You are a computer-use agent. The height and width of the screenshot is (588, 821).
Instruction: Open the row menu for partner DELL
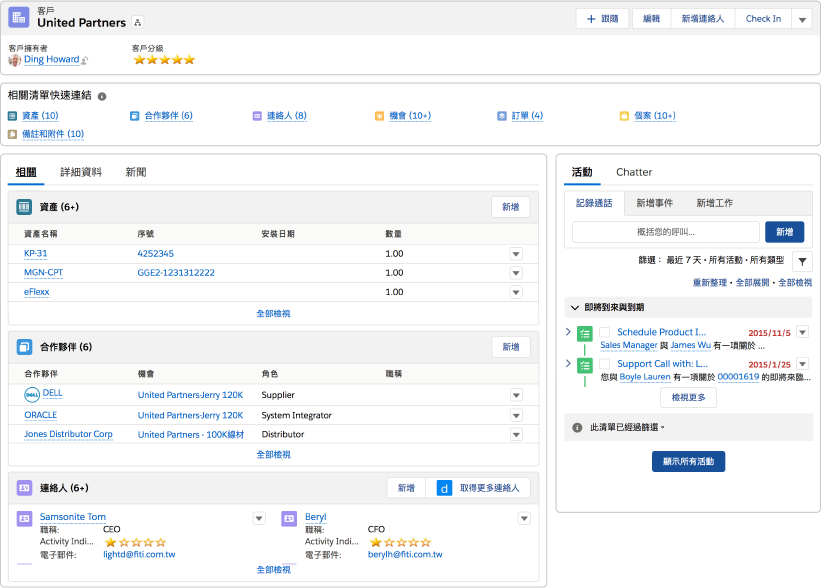point(516,395)
